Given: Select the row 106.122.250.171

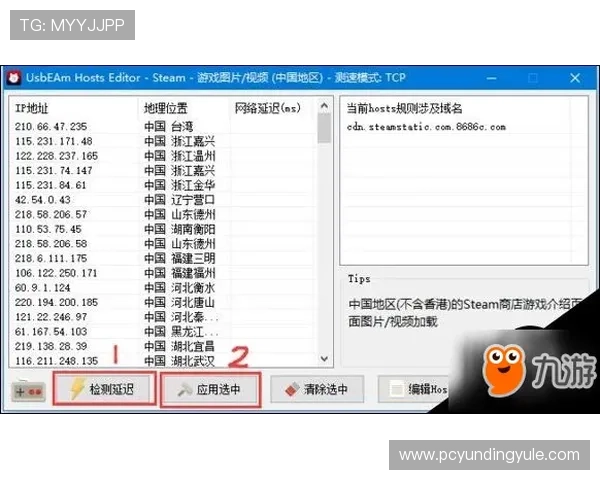Looking at the screenshot, I should pyautogui.click(x=163, y=273).
